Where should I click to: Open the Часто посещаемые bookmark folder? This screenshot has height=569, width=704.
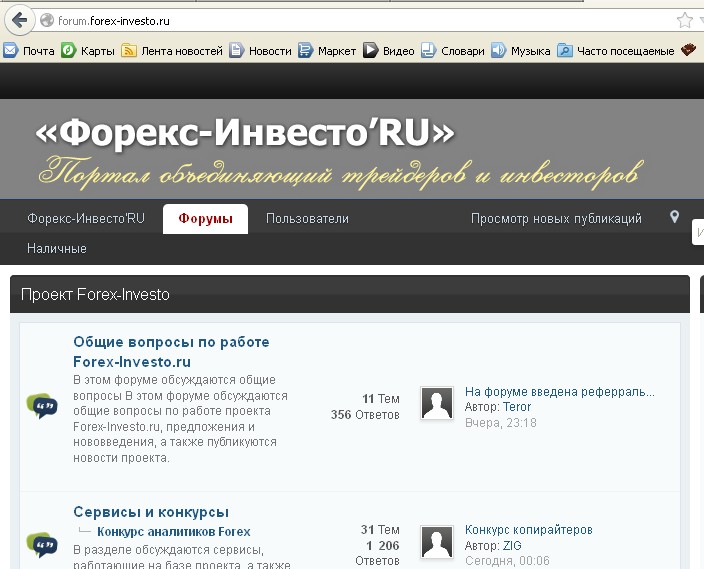point(616,51)
